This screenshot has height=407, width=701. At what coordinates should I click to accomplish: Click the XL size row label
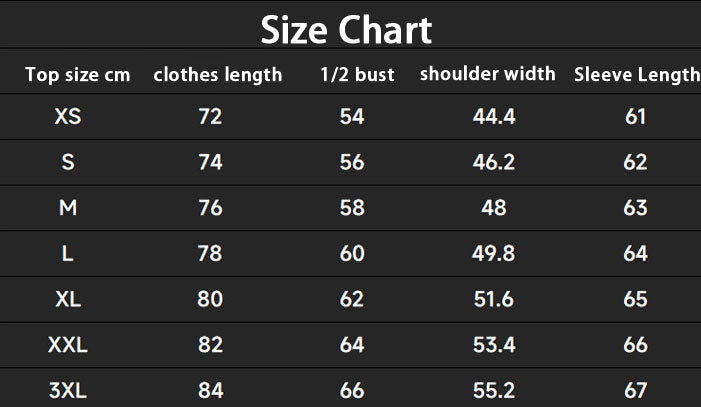pyautogui.click(x=68, y=299)
